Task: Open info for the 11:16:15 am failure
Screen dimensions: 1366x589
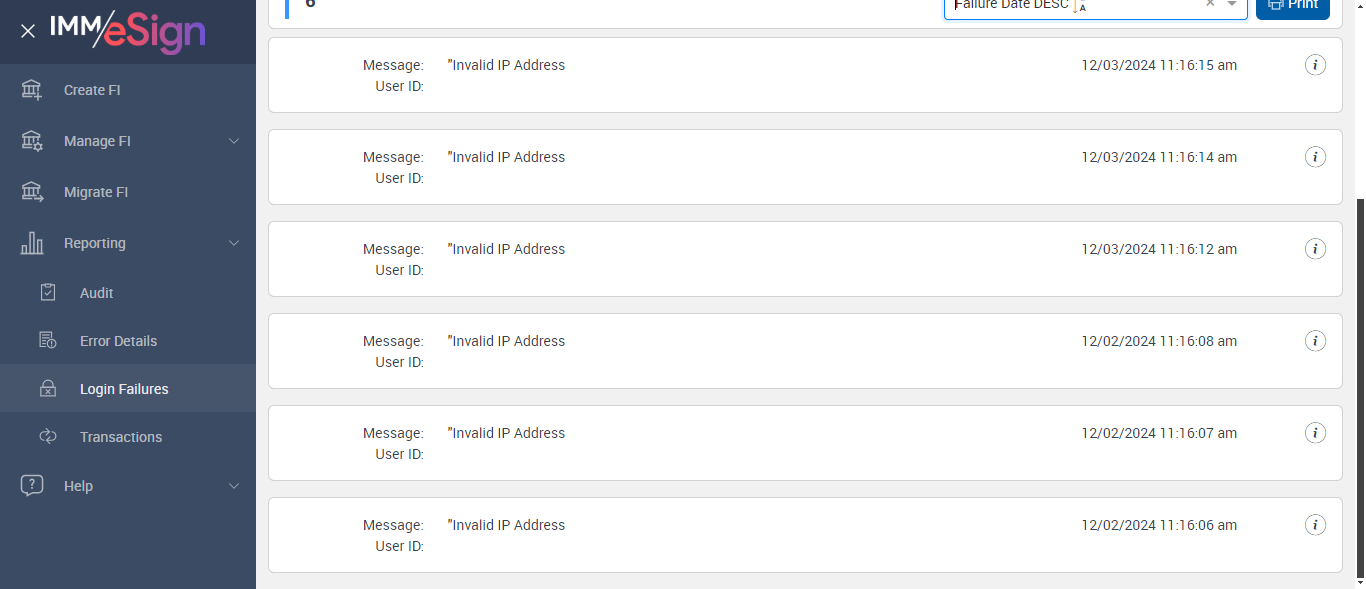Action: [x=1316, y=65]
